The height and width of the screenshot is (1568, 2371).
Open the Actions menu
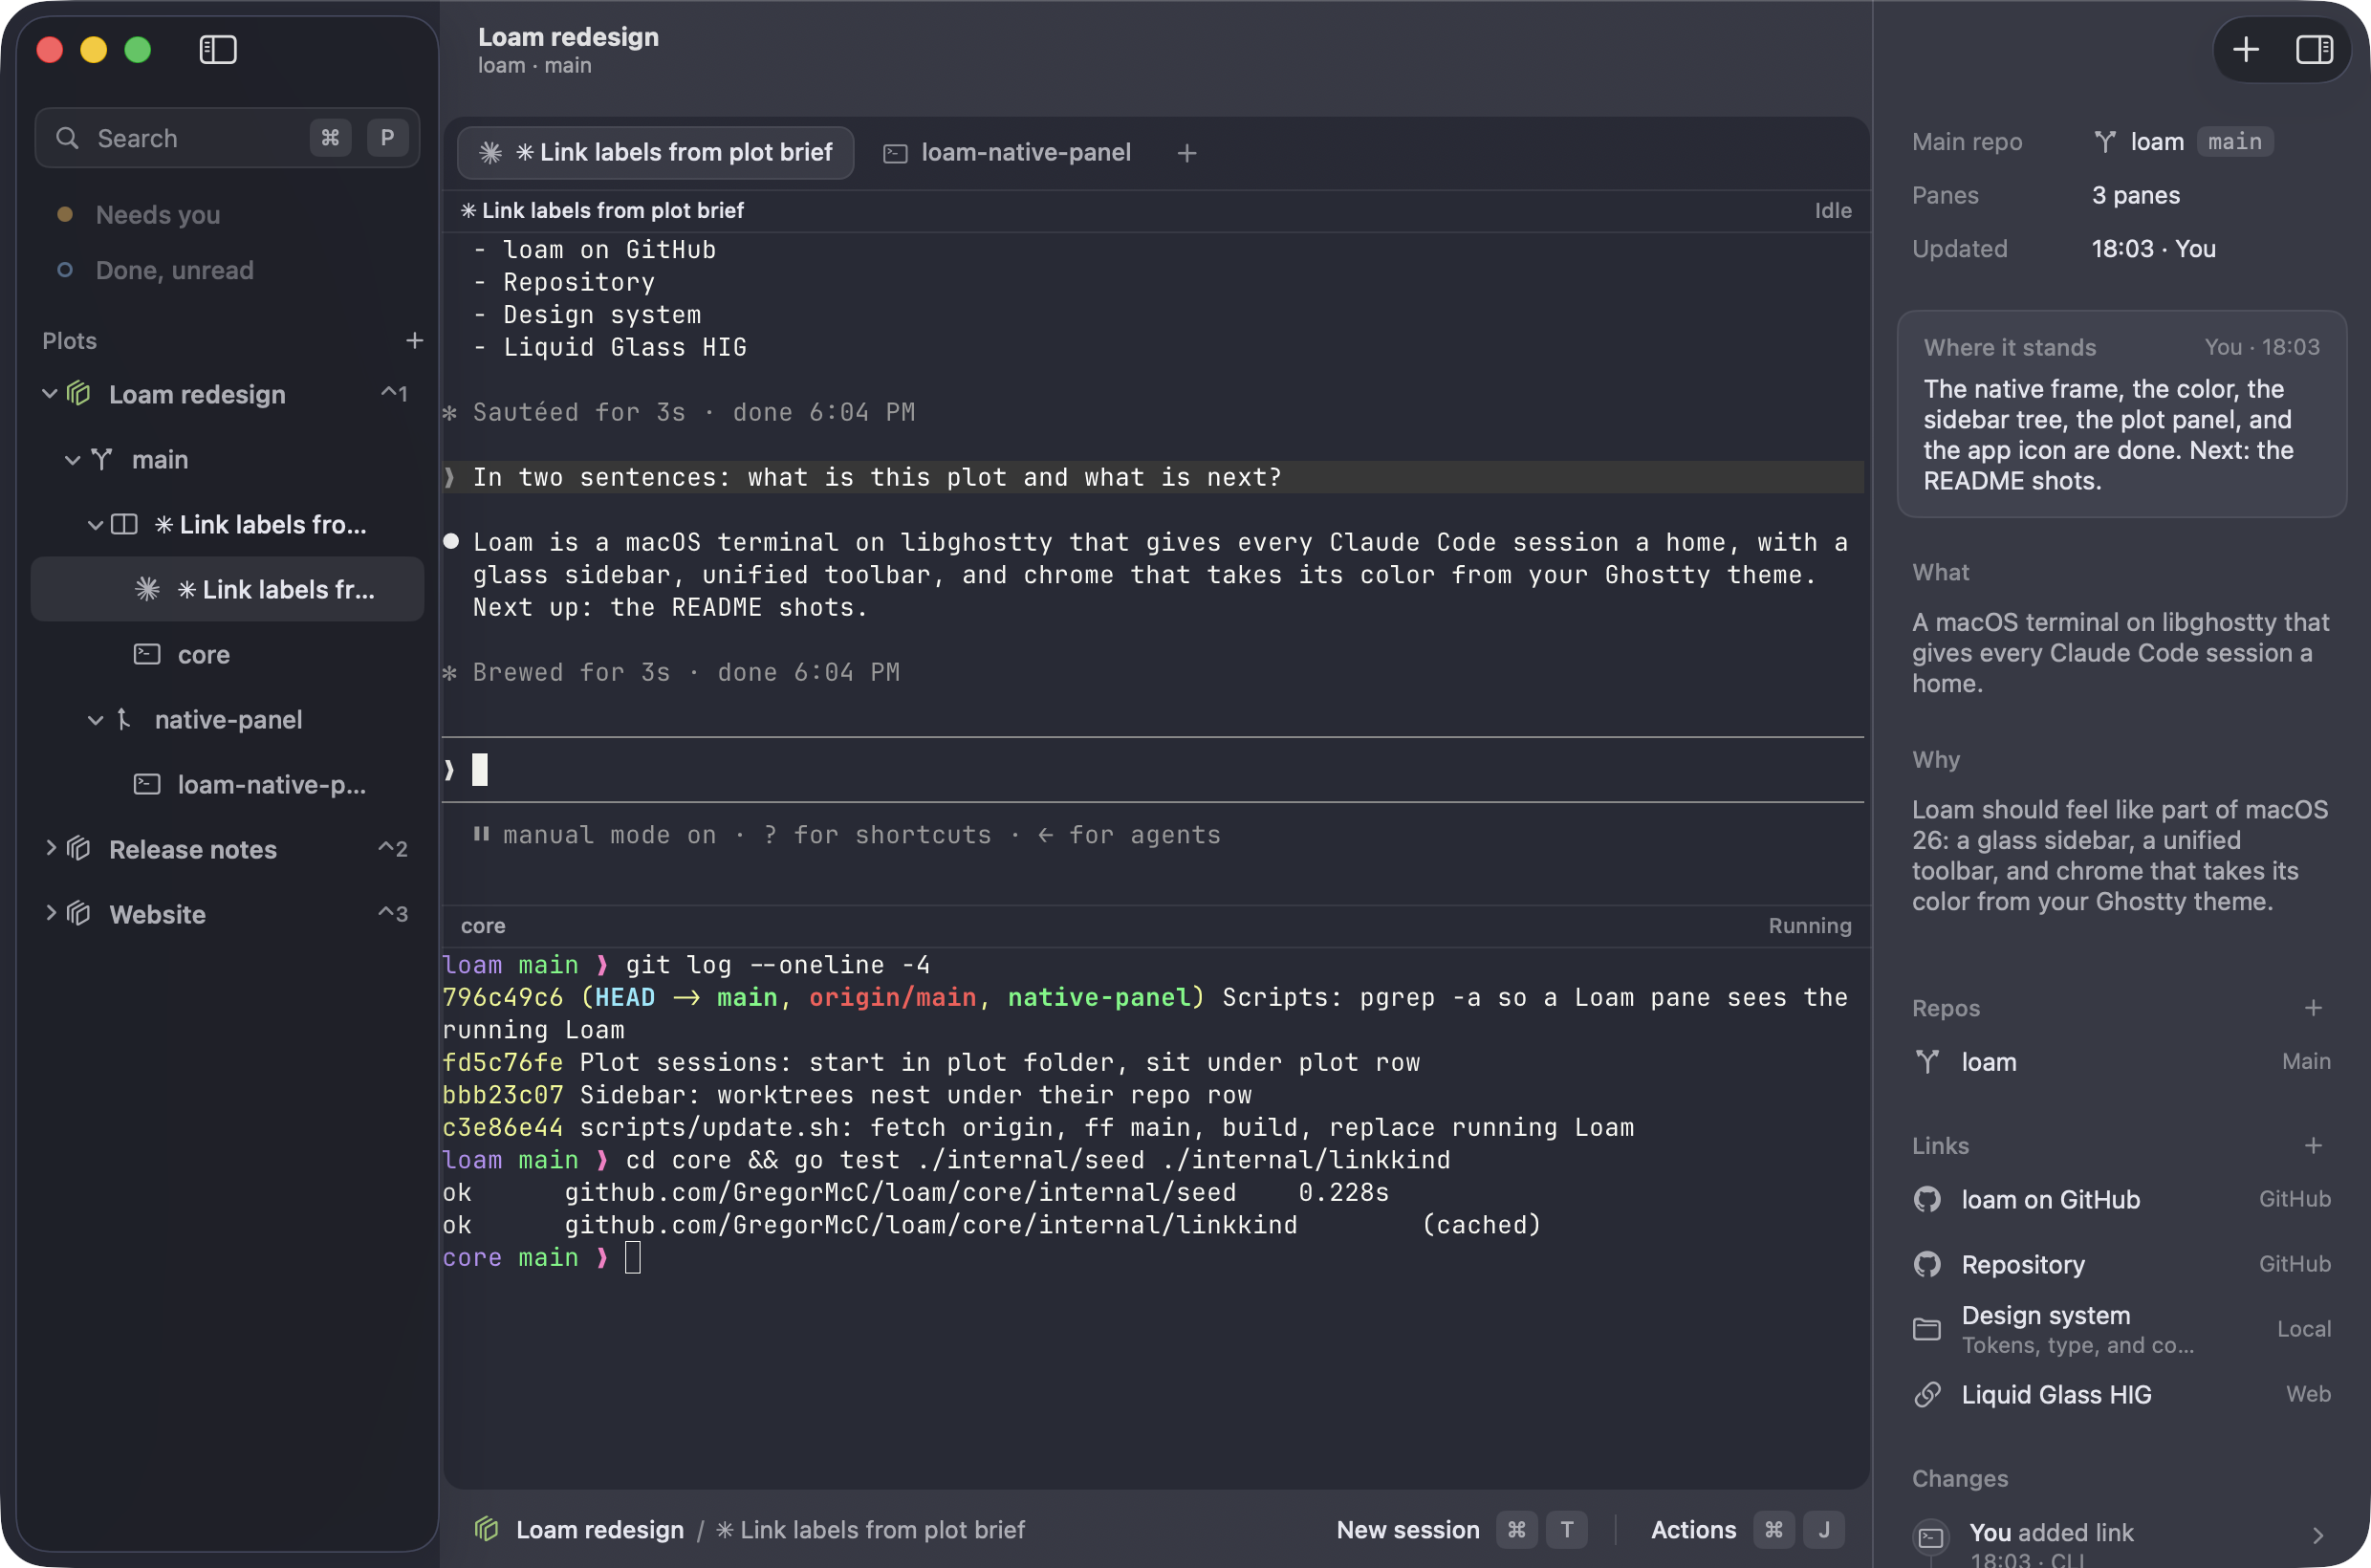pos(1693,1530)
